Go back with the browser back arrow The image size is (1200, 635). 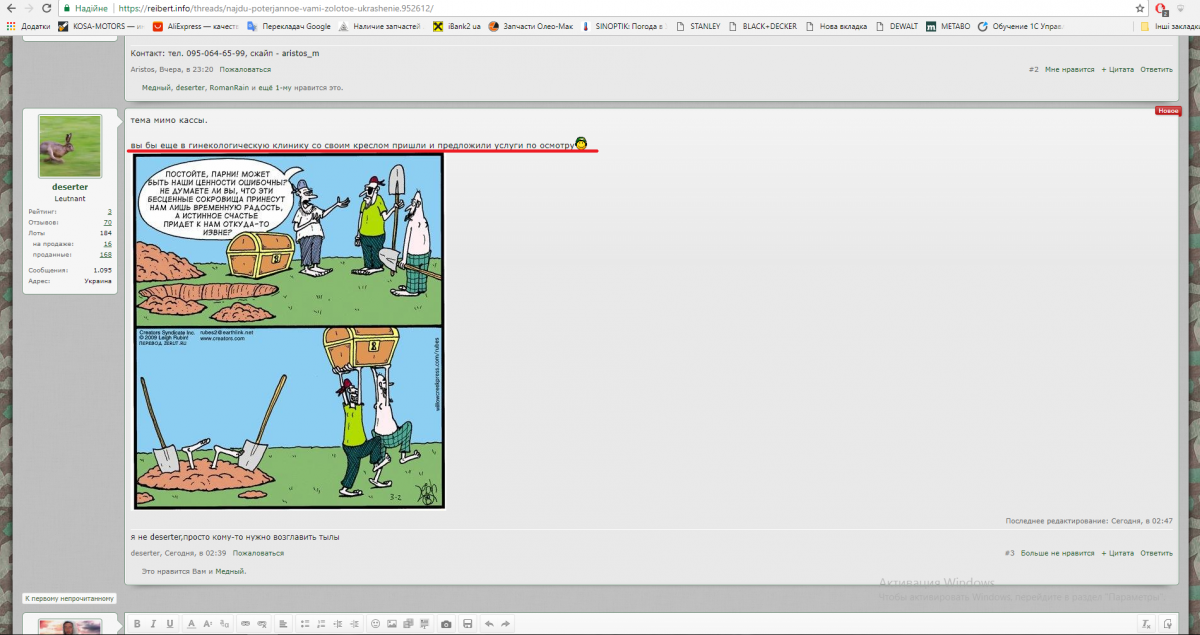click(x=10, y=7)
